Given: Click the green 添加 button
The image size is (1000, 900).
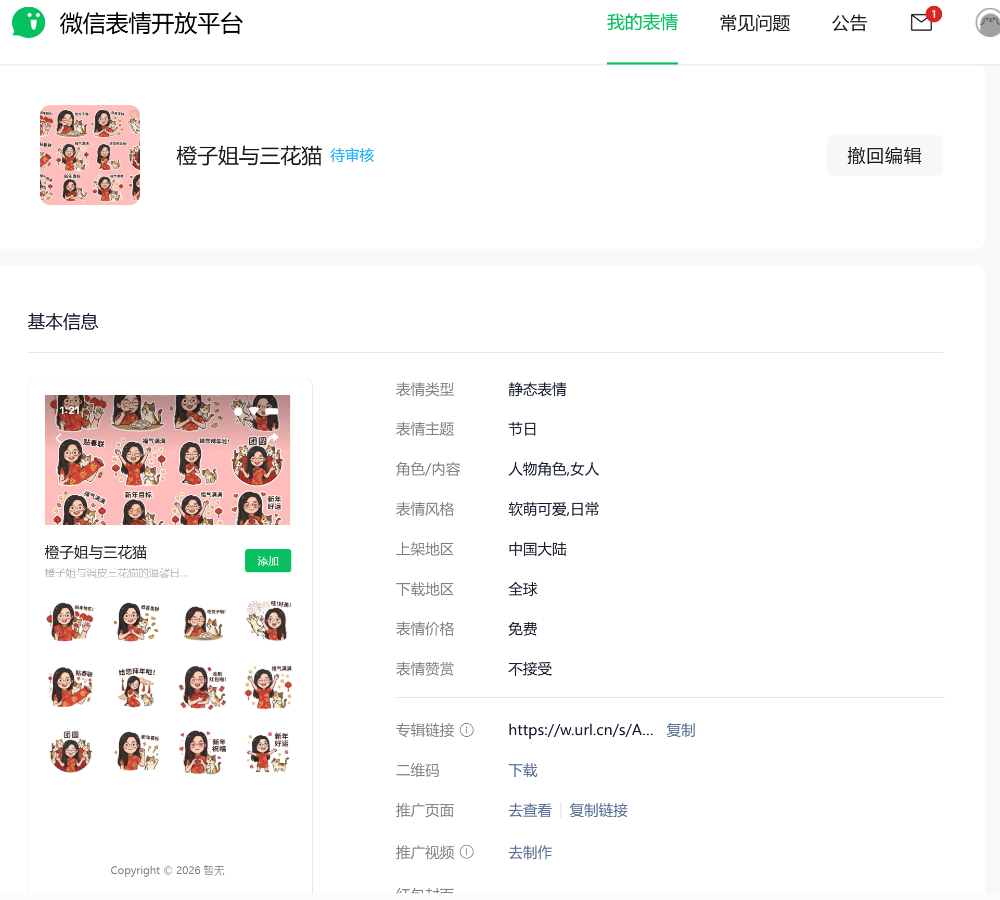Looking at the screenshot, I should click(267, 561).
